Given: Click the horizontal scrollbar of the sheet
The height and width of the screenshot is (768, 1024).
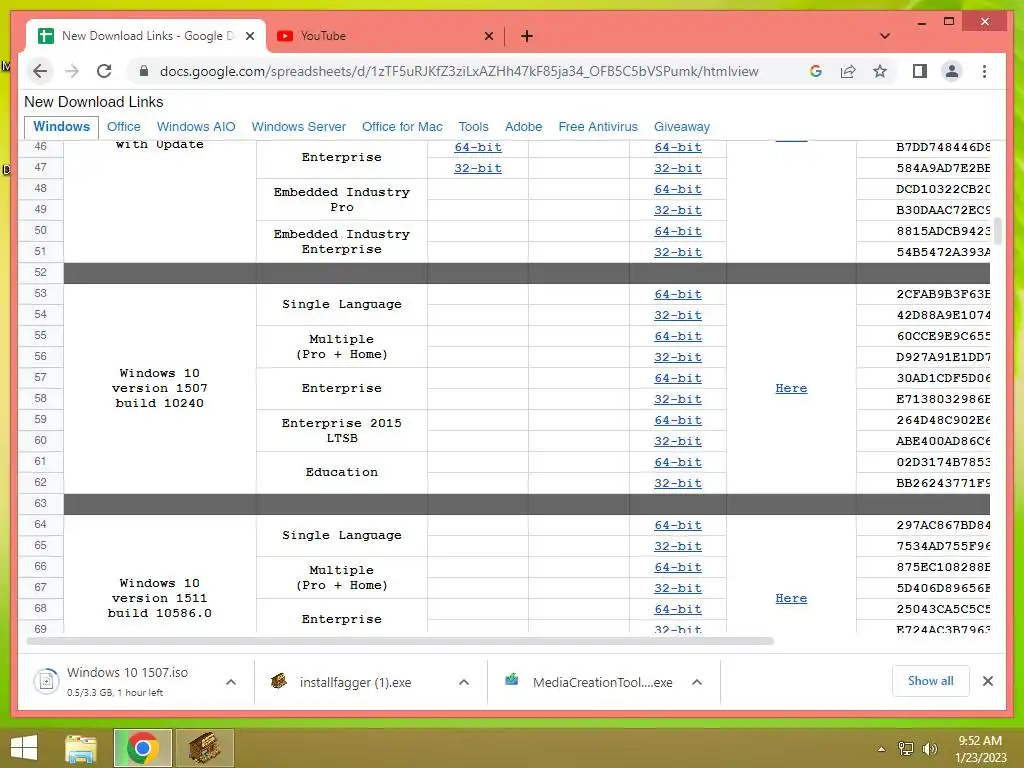Looking at the screenshot, I should 400,641.
